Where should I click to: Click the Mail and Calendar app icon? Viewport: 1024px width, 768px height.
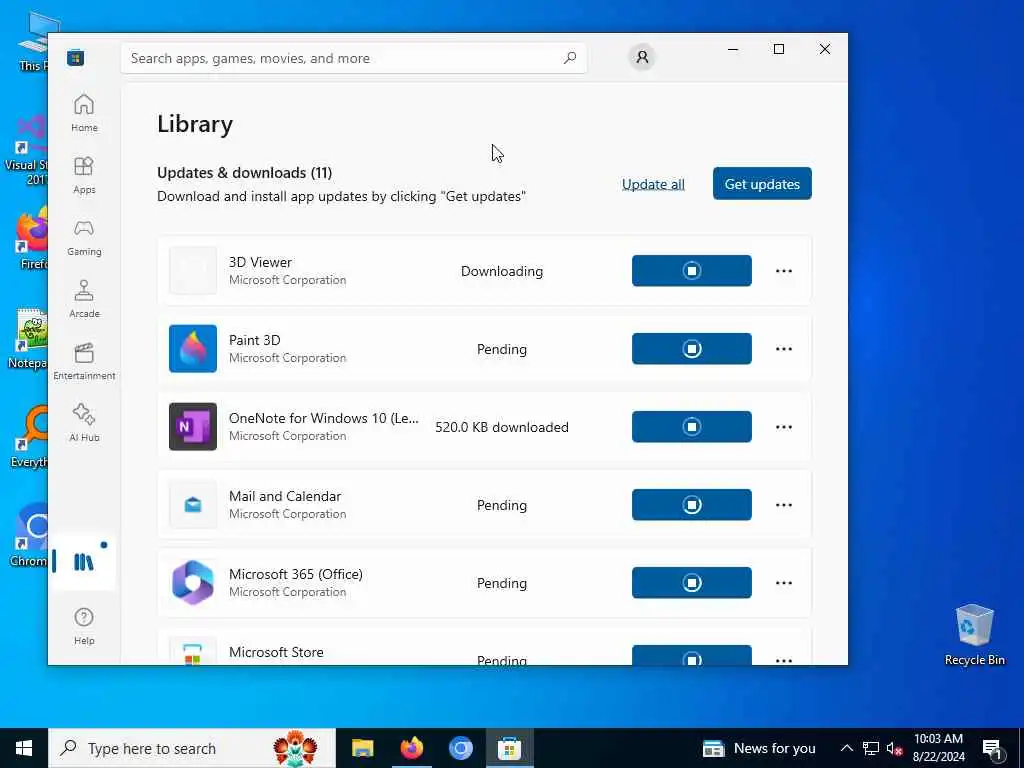[193, 505]
